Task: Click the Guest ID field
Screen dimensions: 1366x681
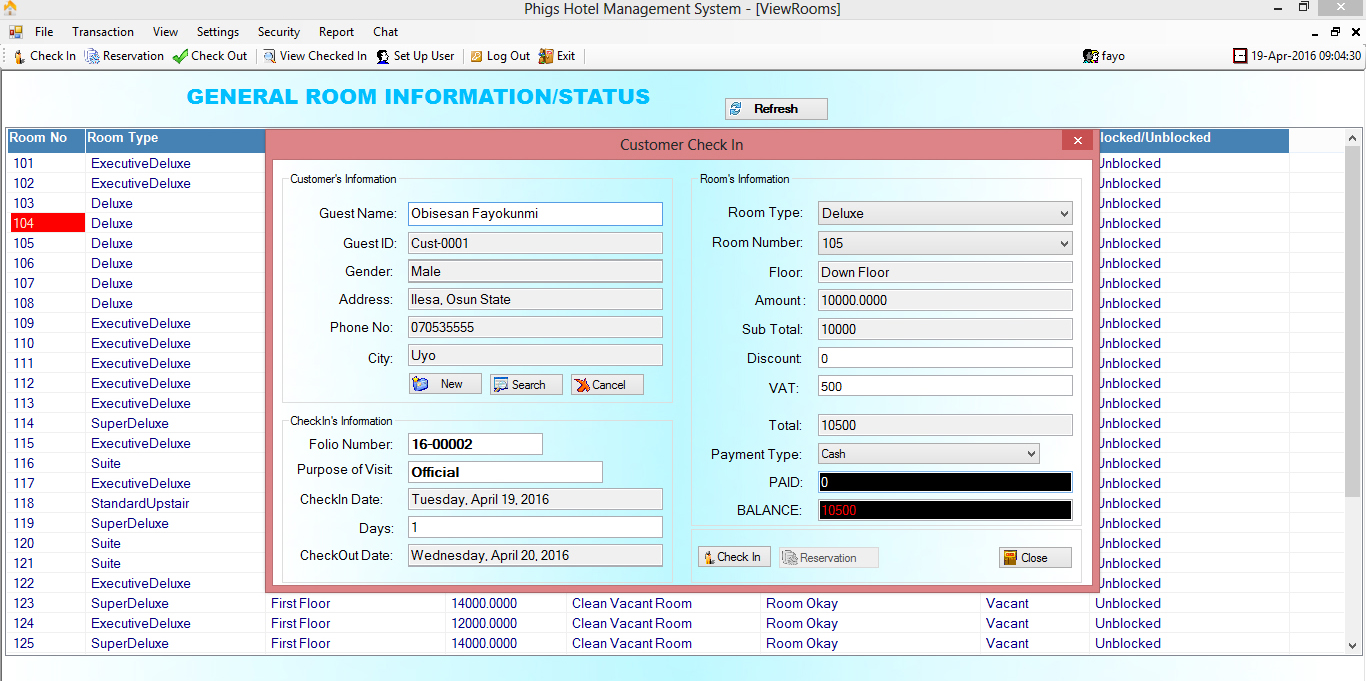Action: (535, 243)
